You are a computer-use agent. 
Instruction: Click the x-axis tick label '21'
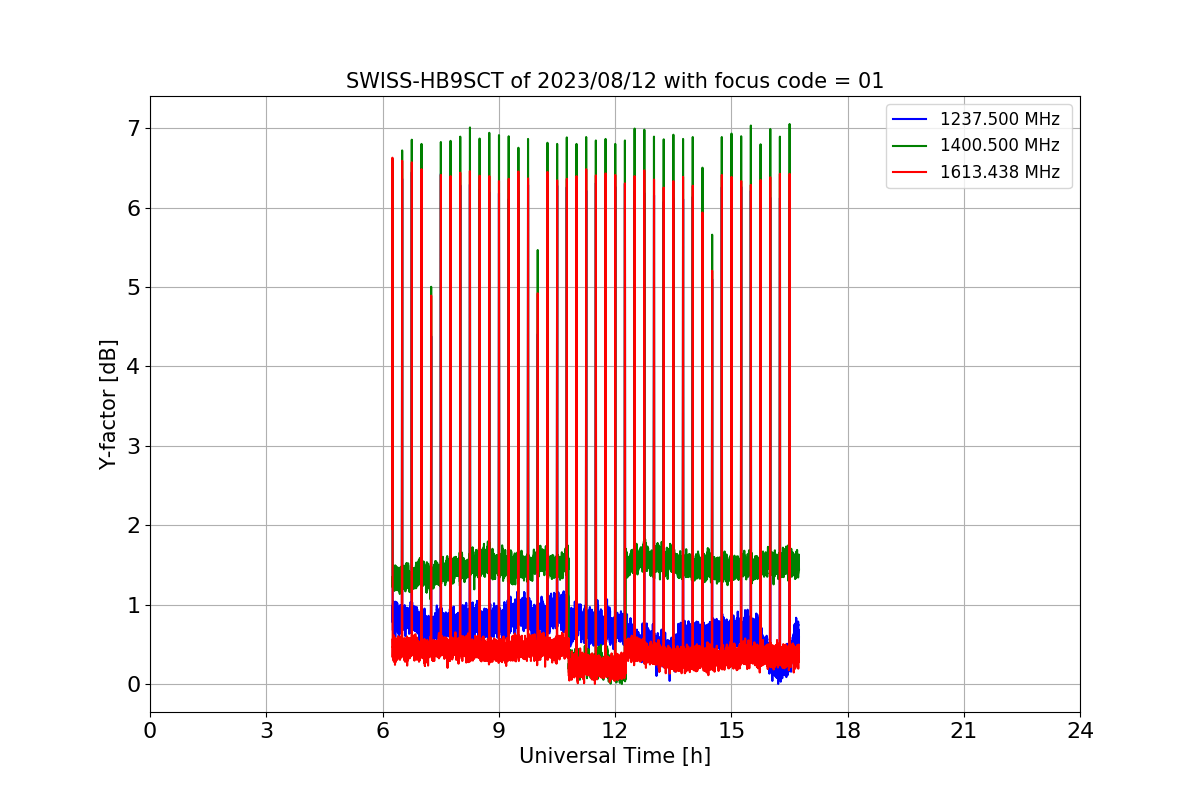(x=964, y=731)
